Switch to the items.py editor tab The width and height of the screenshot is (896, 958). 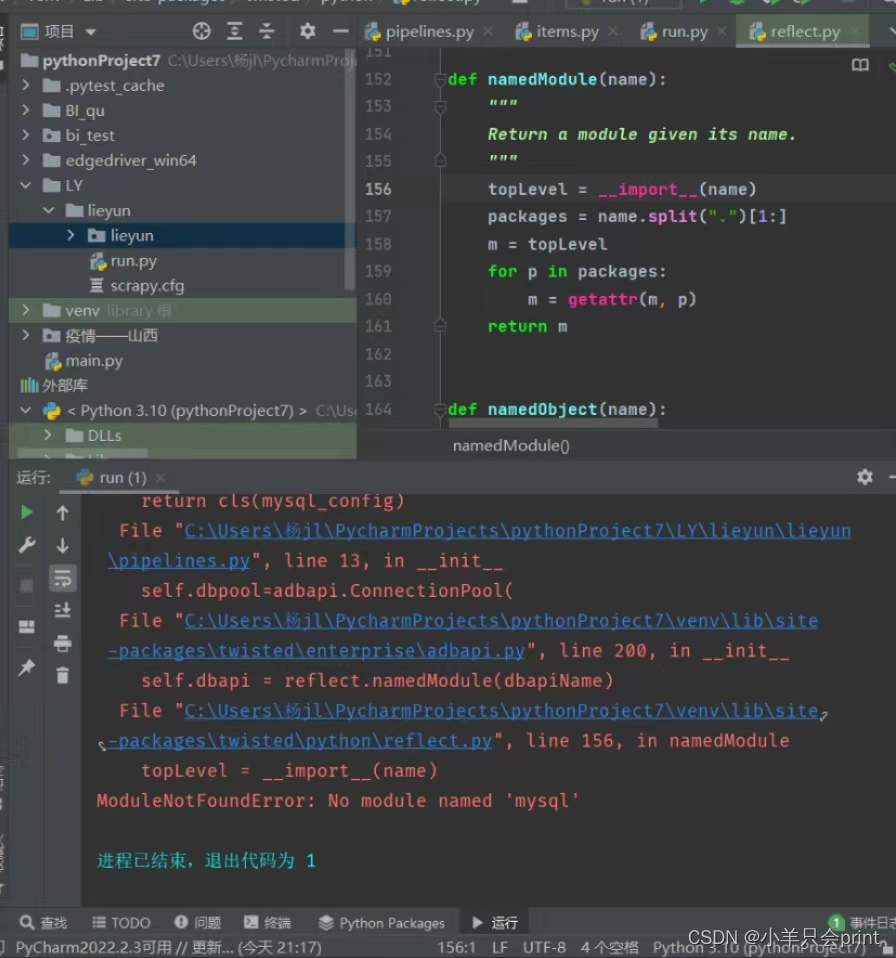[565, 31]
